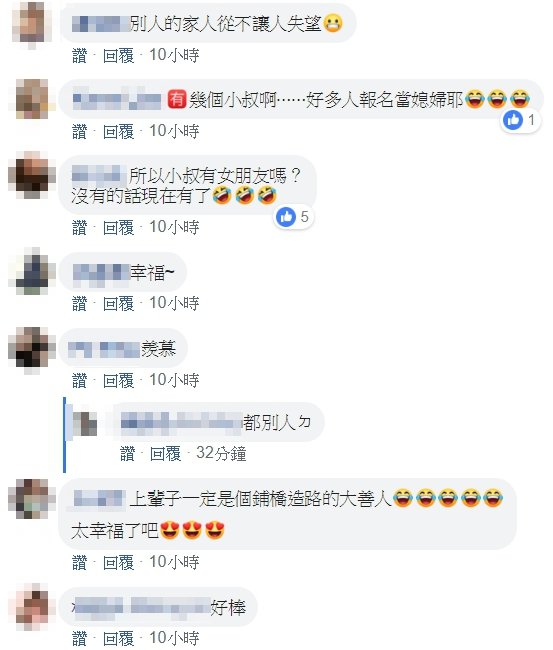553x650 pixels.
Task: Open commenter name on the 好棒 comment
Action: [141, 607]
